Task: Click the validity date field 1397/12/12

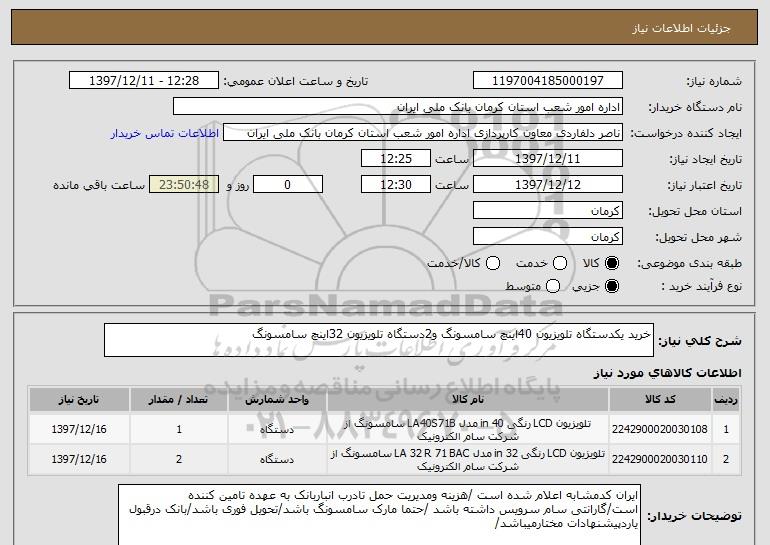Action: [548, 185]
